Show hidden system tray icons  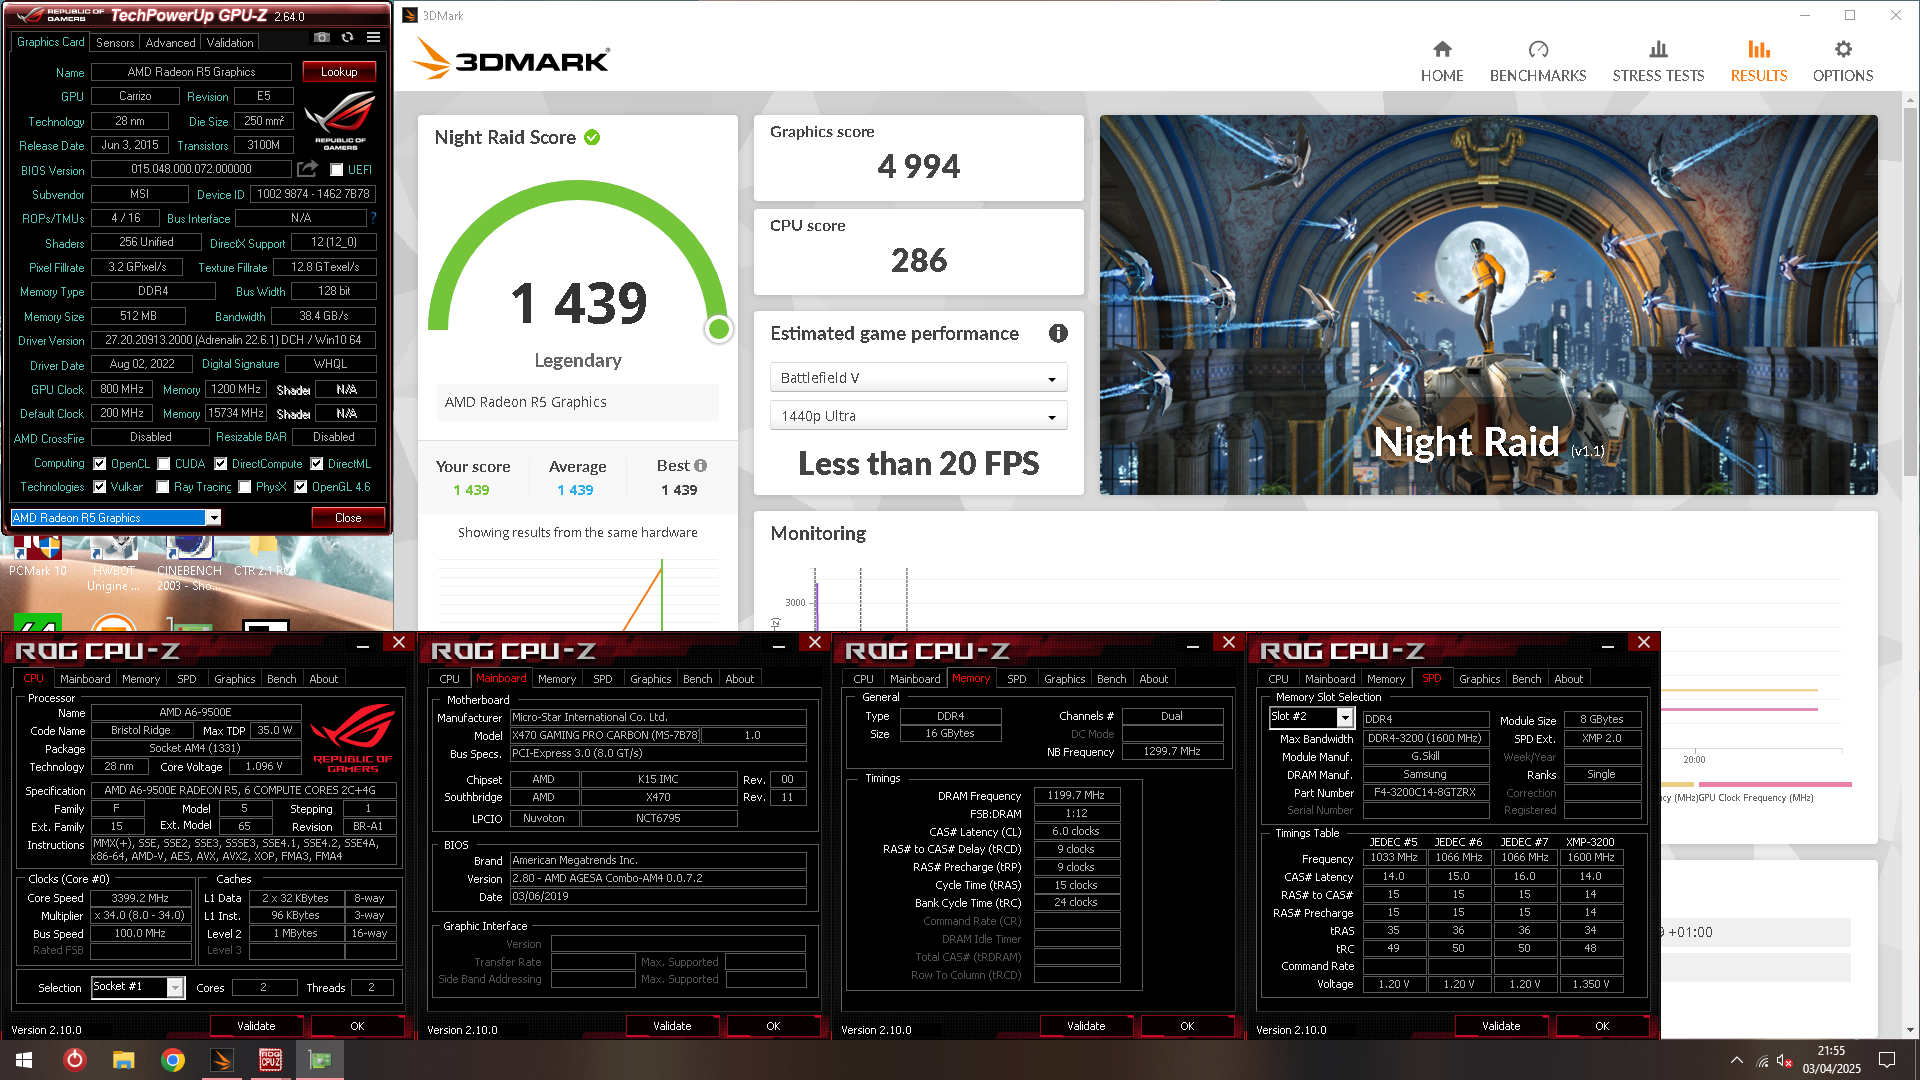(1737, 1060)
